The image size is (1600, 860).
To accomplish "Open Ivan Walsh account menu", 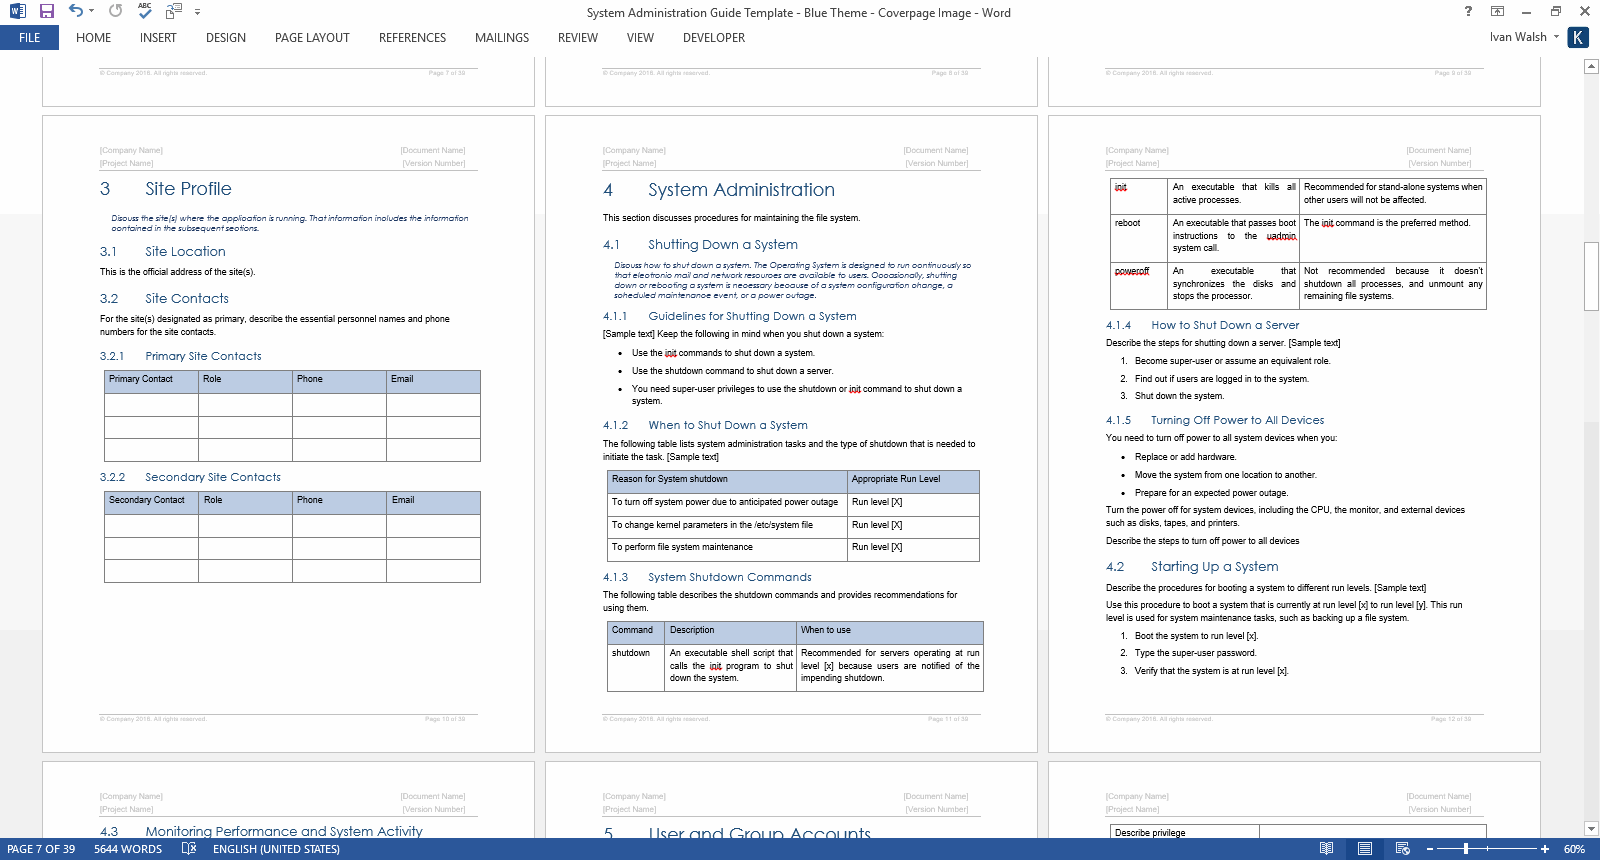I will pos(1524,37).
